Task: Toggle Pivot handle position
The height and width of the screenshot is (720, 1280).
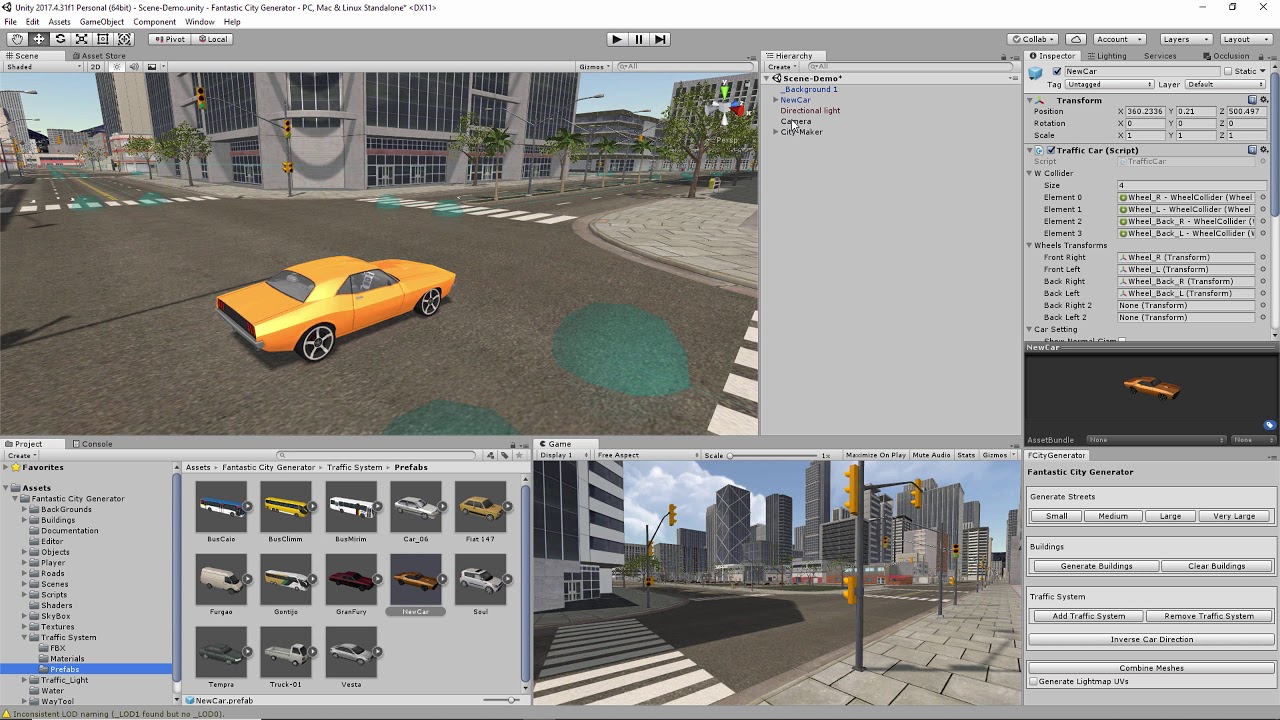Action: coord(170,39)
